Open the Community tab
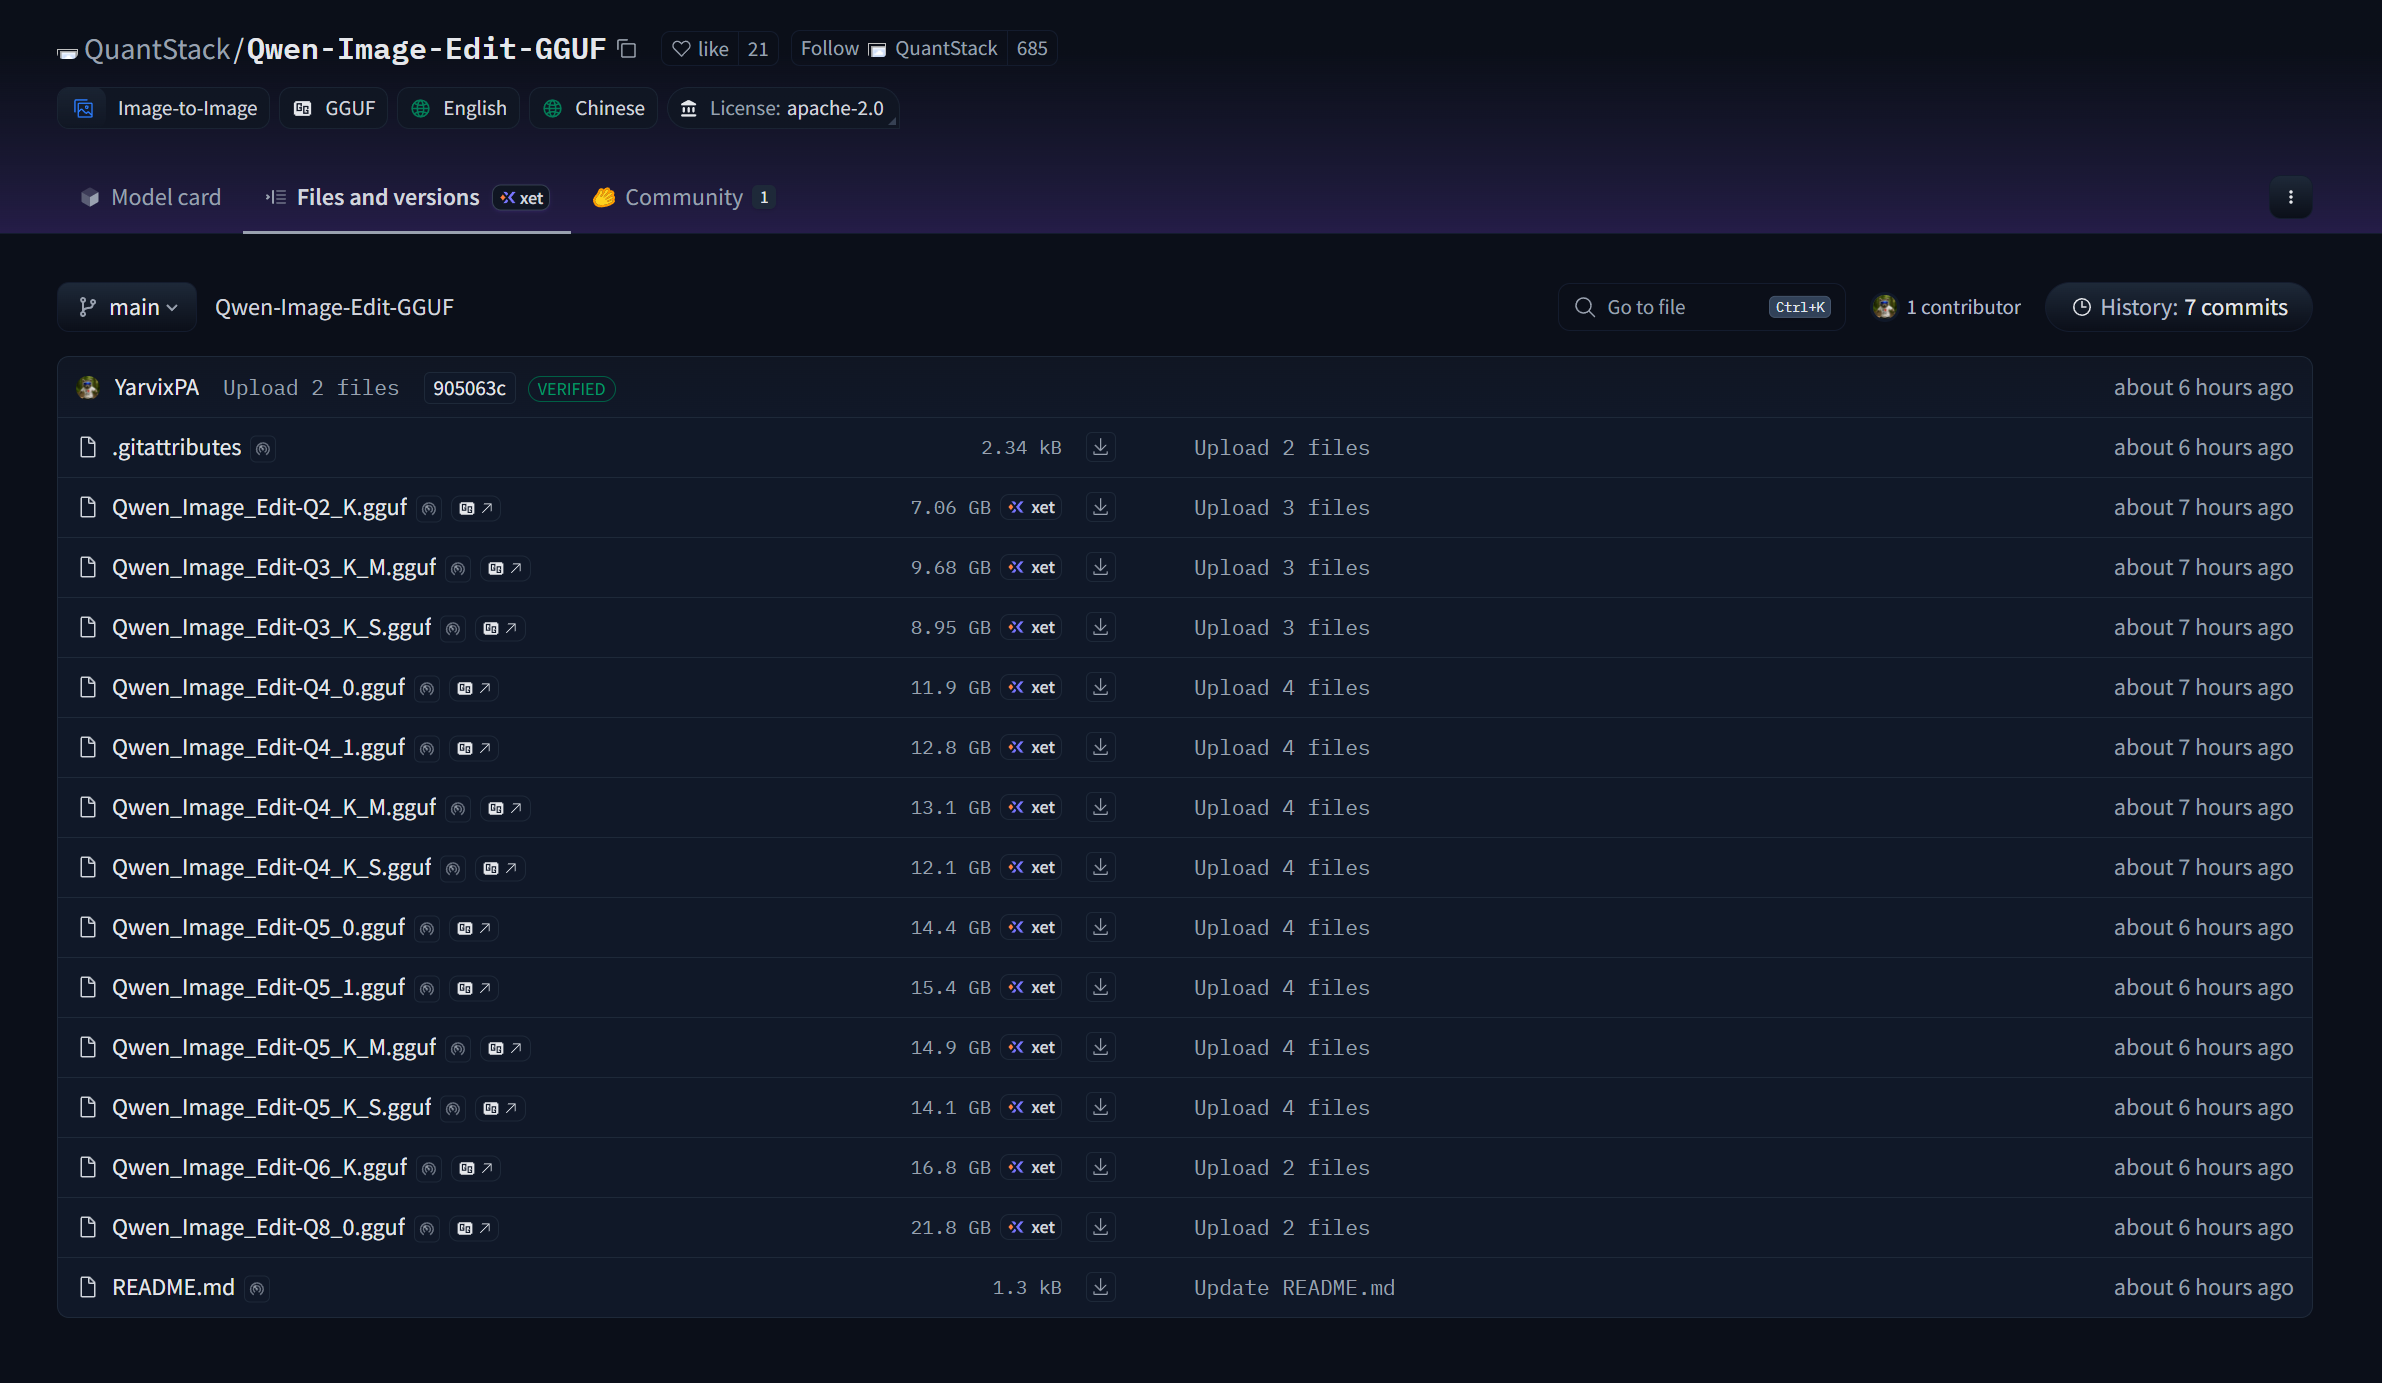This screenshot has height=1383, width=2382. (683, 197)
